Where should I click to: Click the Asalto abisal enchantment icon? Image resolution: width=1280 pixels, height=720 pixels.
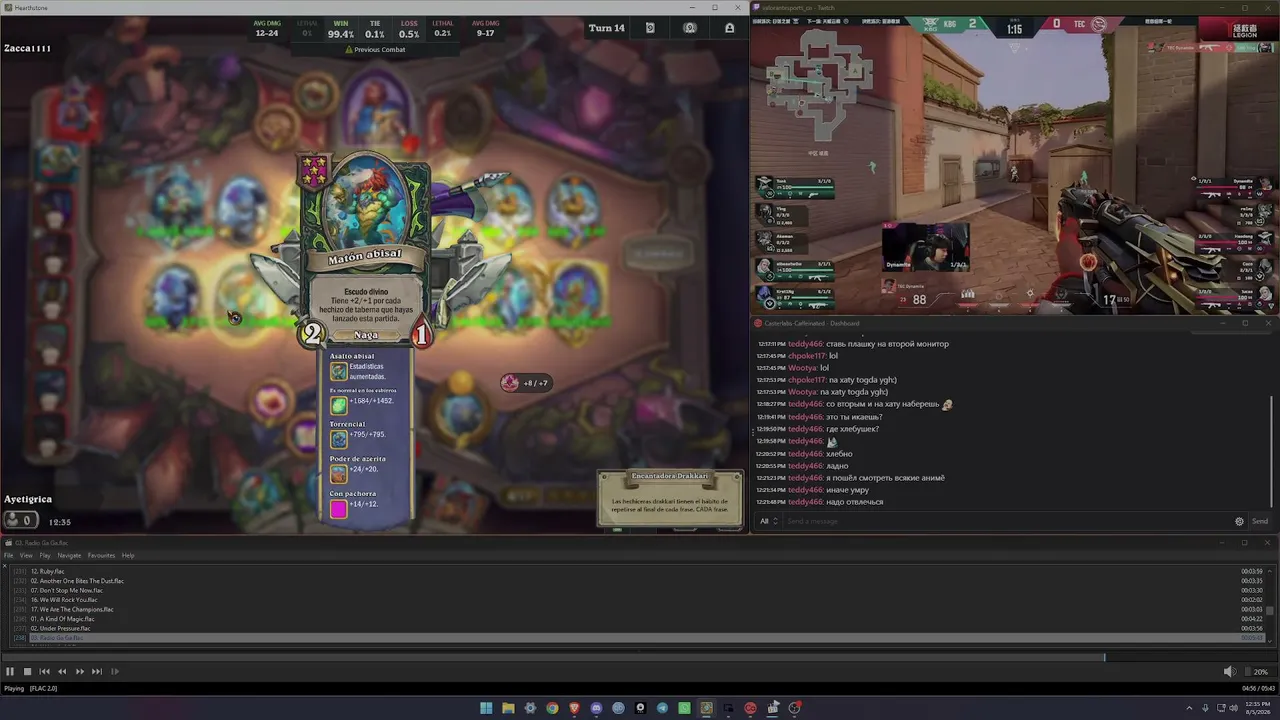339,371
